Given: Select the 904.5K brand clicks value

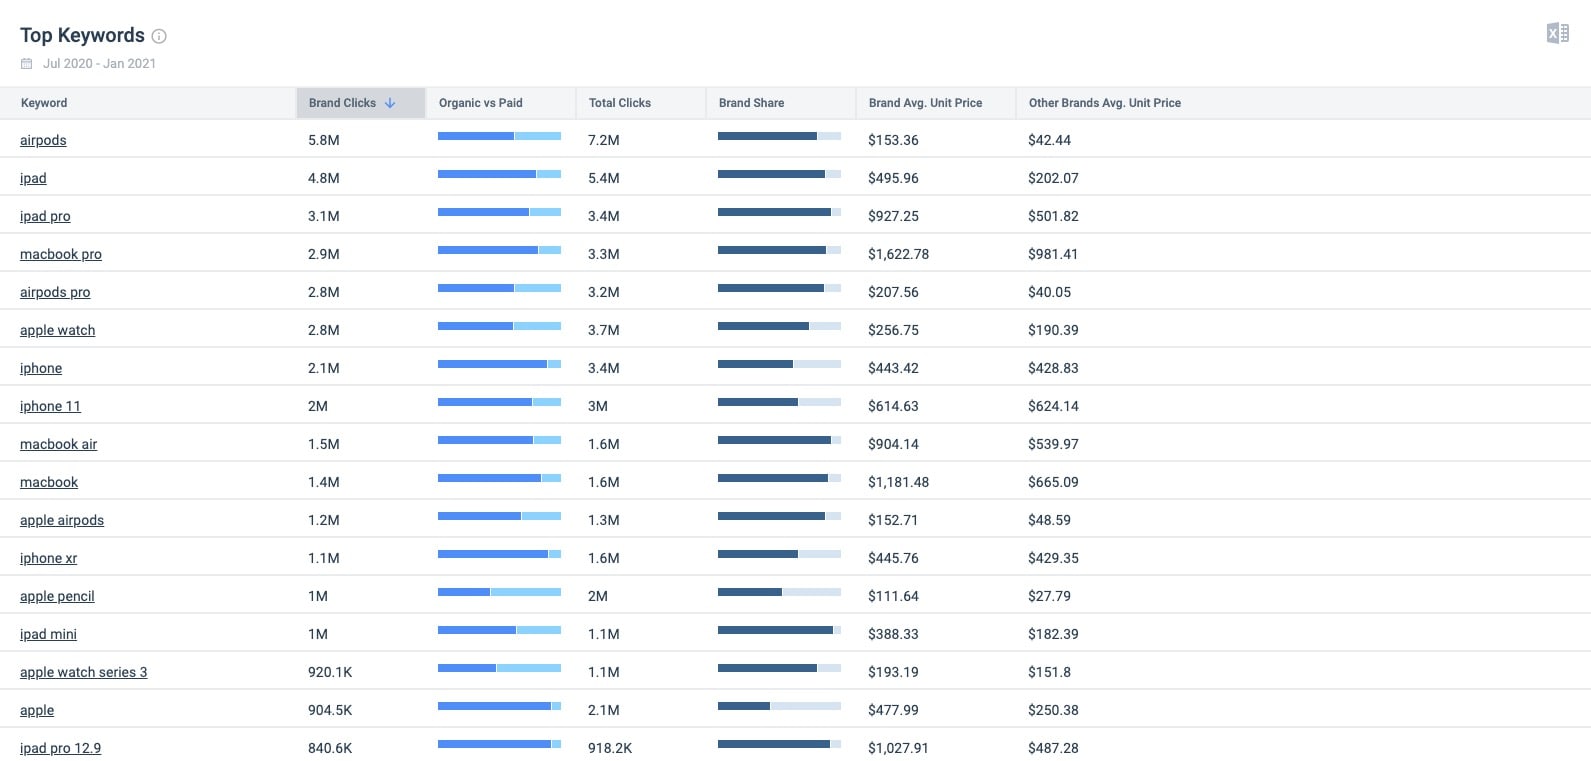Looking at the screenshot, I should [330, 710].
